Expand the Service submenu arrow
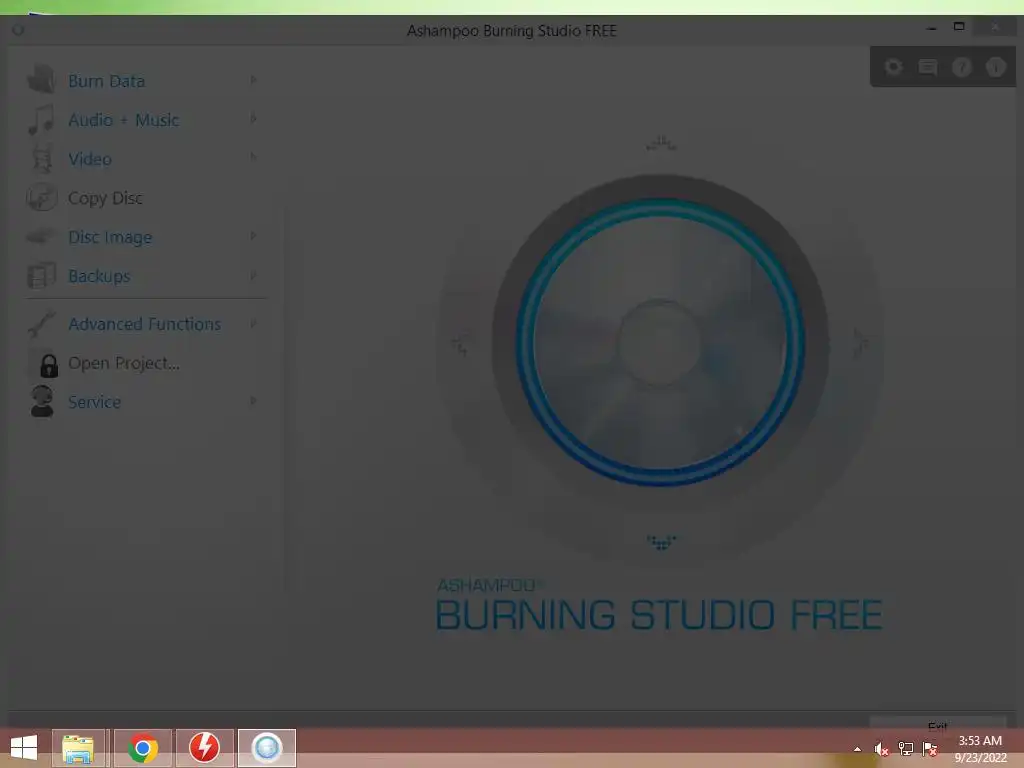 coord(253,400)
